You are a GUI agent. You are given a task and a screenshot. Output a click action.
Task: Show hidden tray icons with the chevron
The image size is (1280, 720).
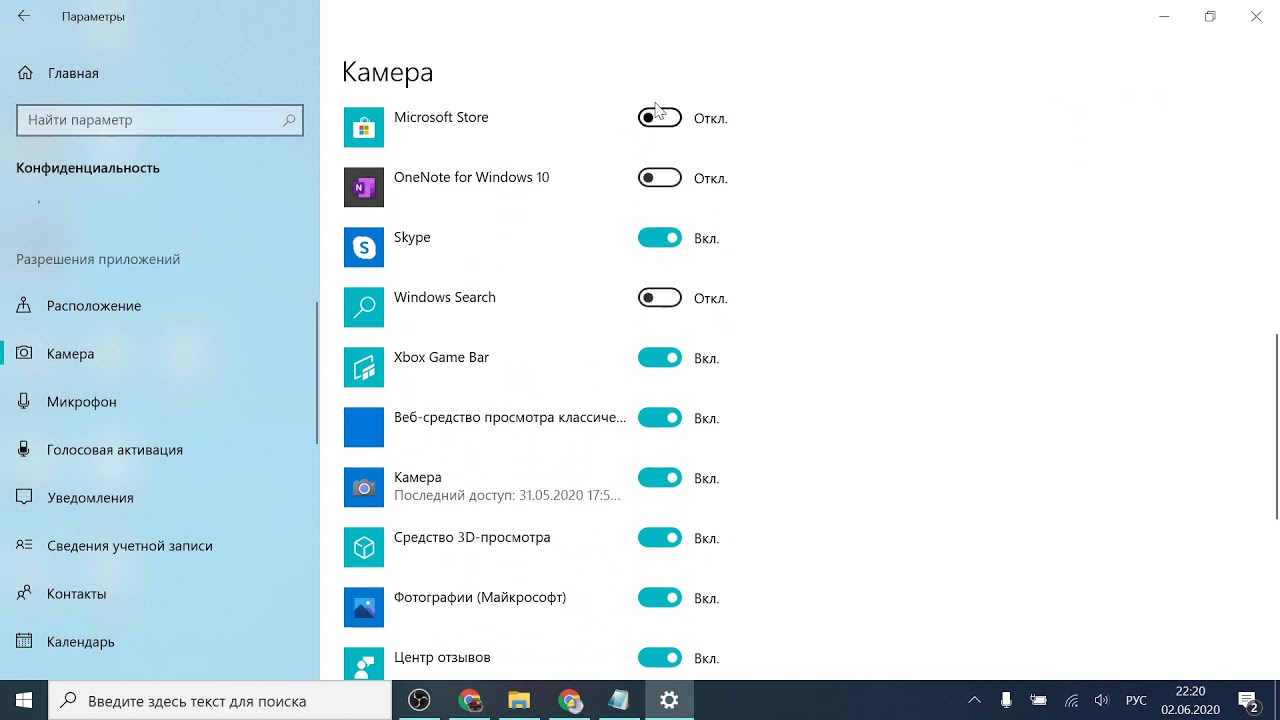click(x=975, y=701)
